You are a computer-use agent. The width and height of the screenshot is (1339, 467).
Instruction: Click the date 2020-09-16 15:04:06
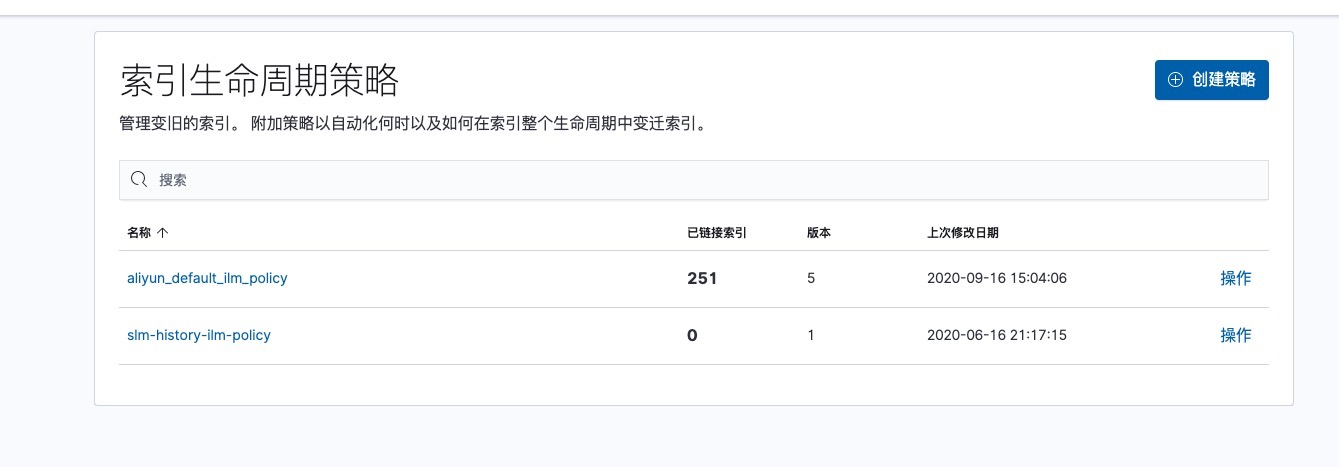coord(997,278)
